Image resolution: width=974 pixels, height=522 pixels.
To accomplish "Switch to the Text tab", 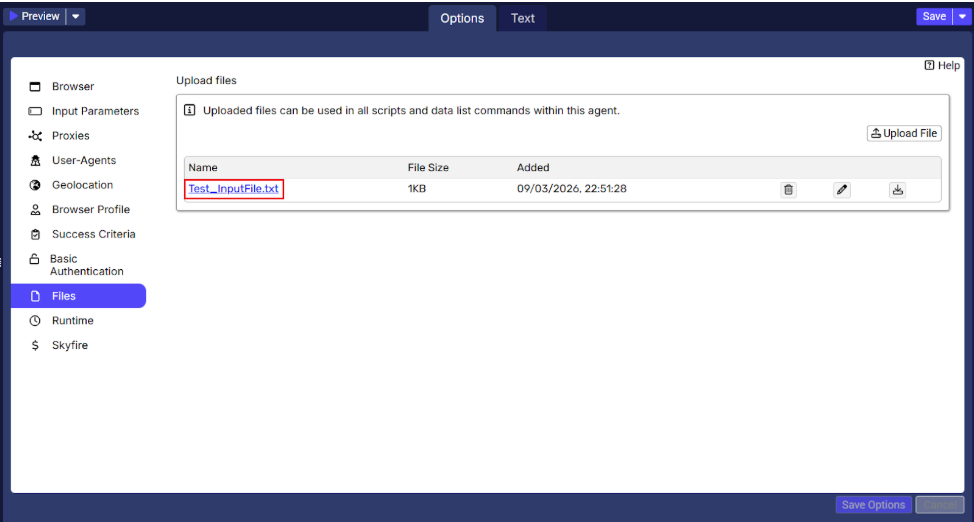I will pos(522,18).
